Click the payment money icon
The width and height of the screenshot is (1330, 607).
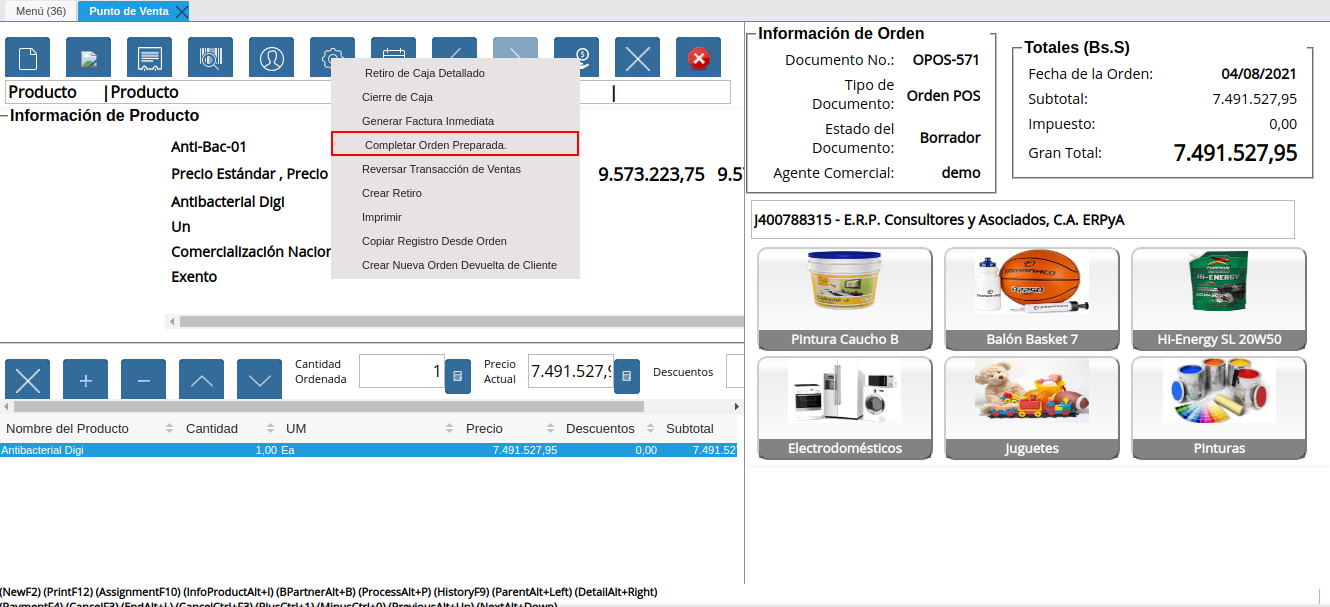[x=576, y=57]
